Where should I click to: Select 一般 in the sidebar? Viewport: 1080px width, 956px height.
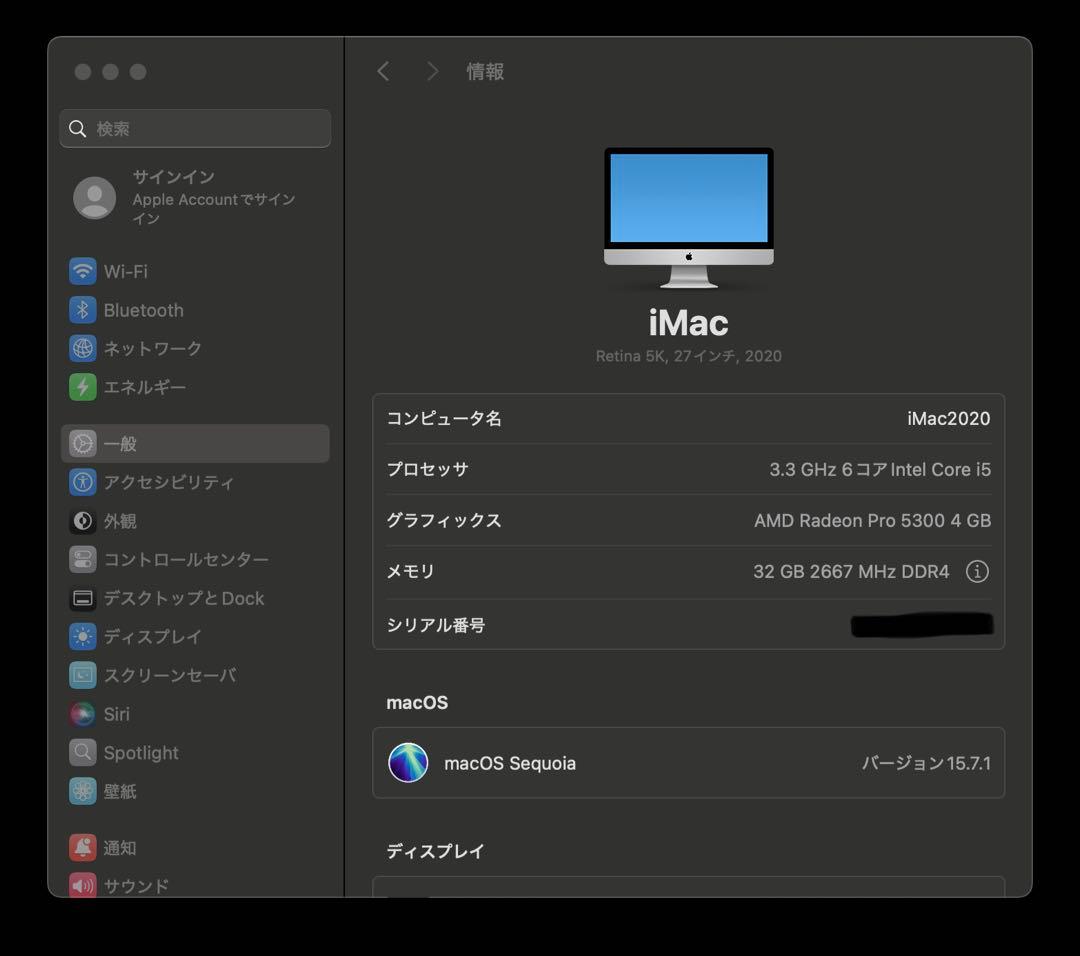click(121, 443)
